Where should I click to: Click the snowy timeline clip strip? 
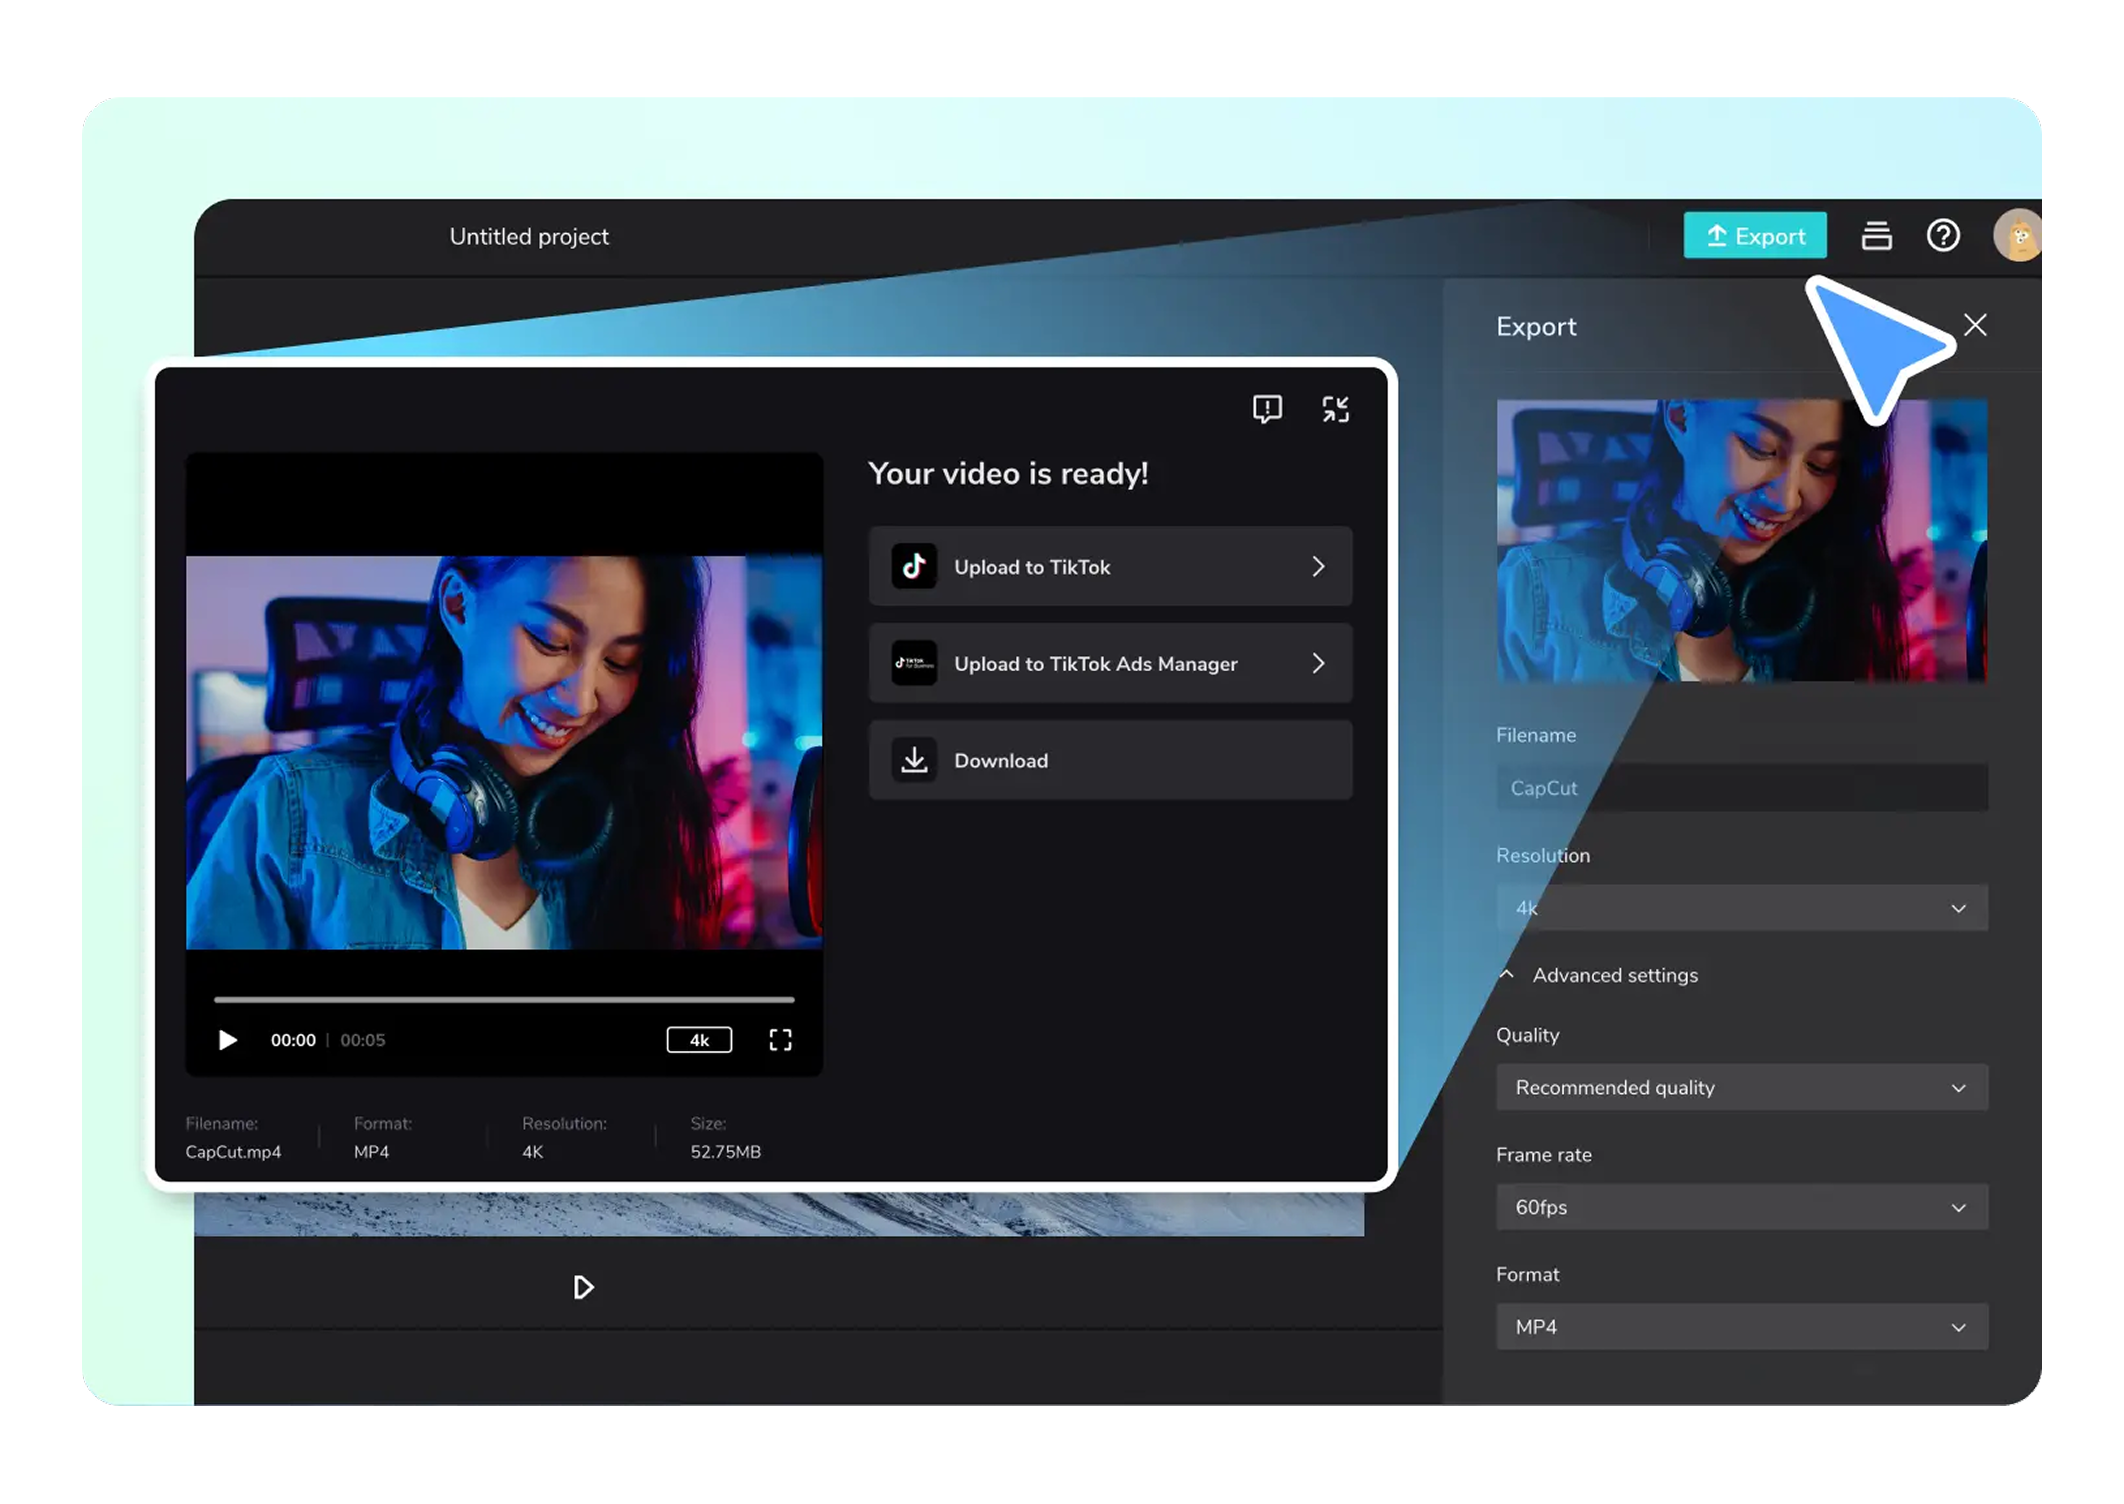[779, 1214]
